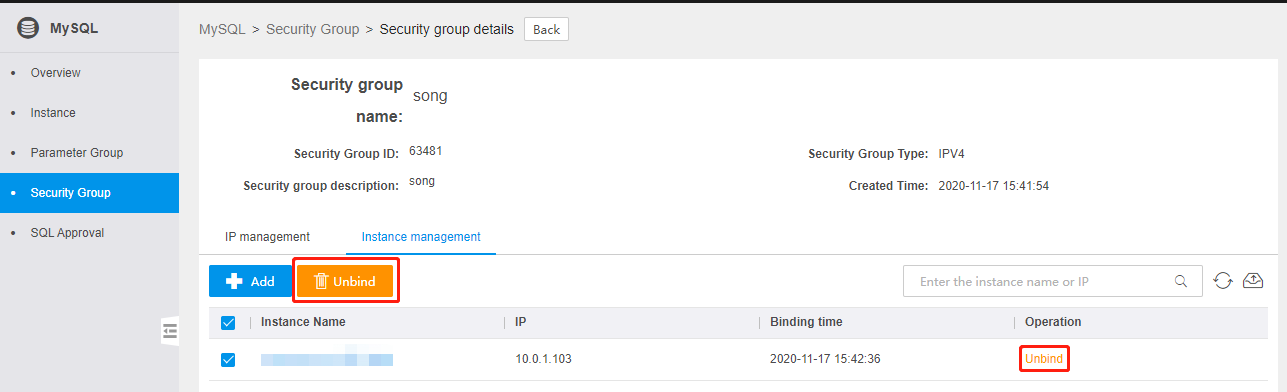Focus the instance name or IP search field
The width and height of the screenshot is (1287, 392).
(x=1038, y=281)
